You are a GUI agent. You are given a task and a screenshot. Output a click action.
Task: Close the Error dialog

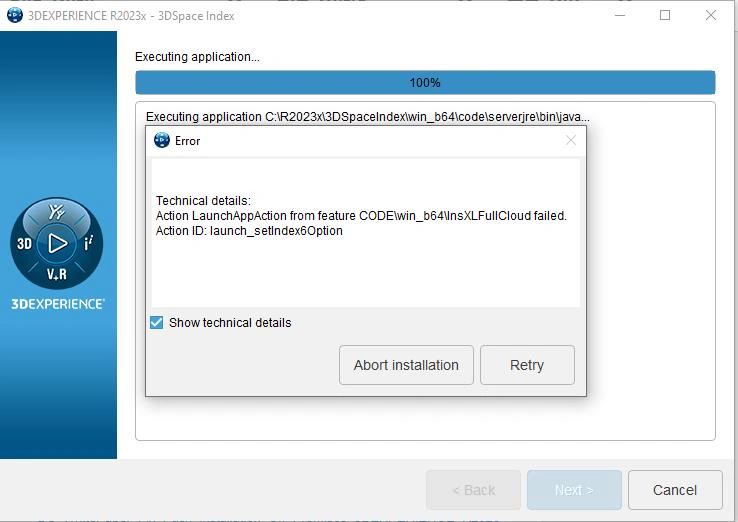570,140
